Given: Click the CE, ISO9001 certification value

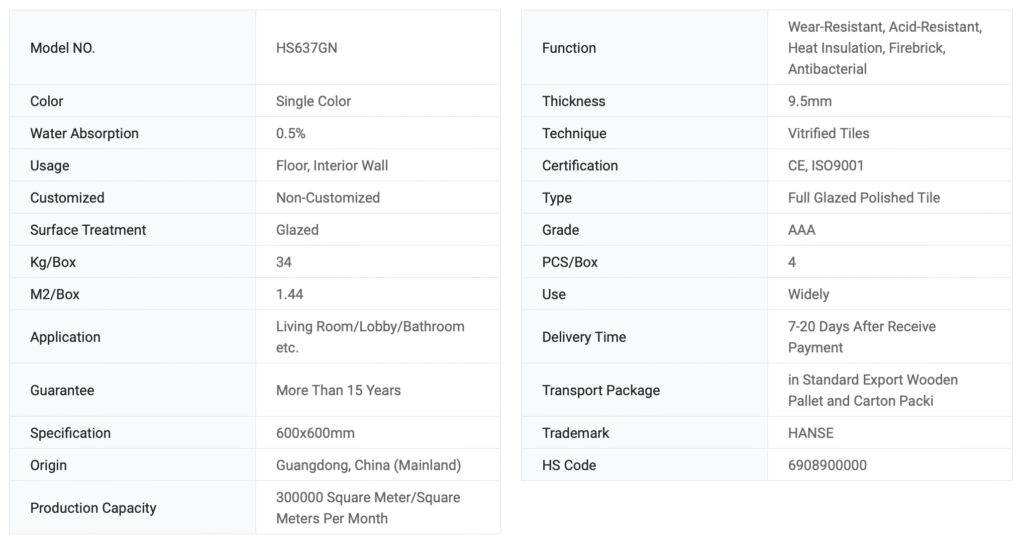Looking at the screenshot, I should (x=826, y=165).
